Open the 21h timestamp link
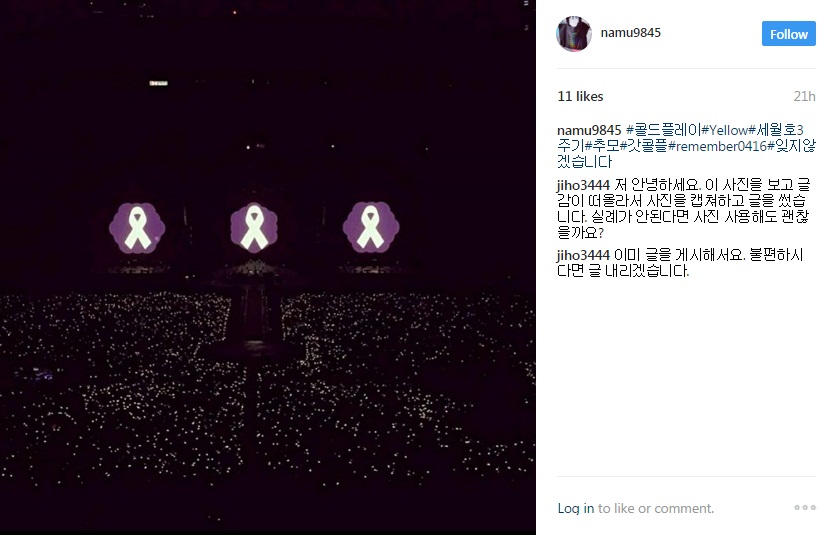 pyautogui.click(x=805, y=97)
